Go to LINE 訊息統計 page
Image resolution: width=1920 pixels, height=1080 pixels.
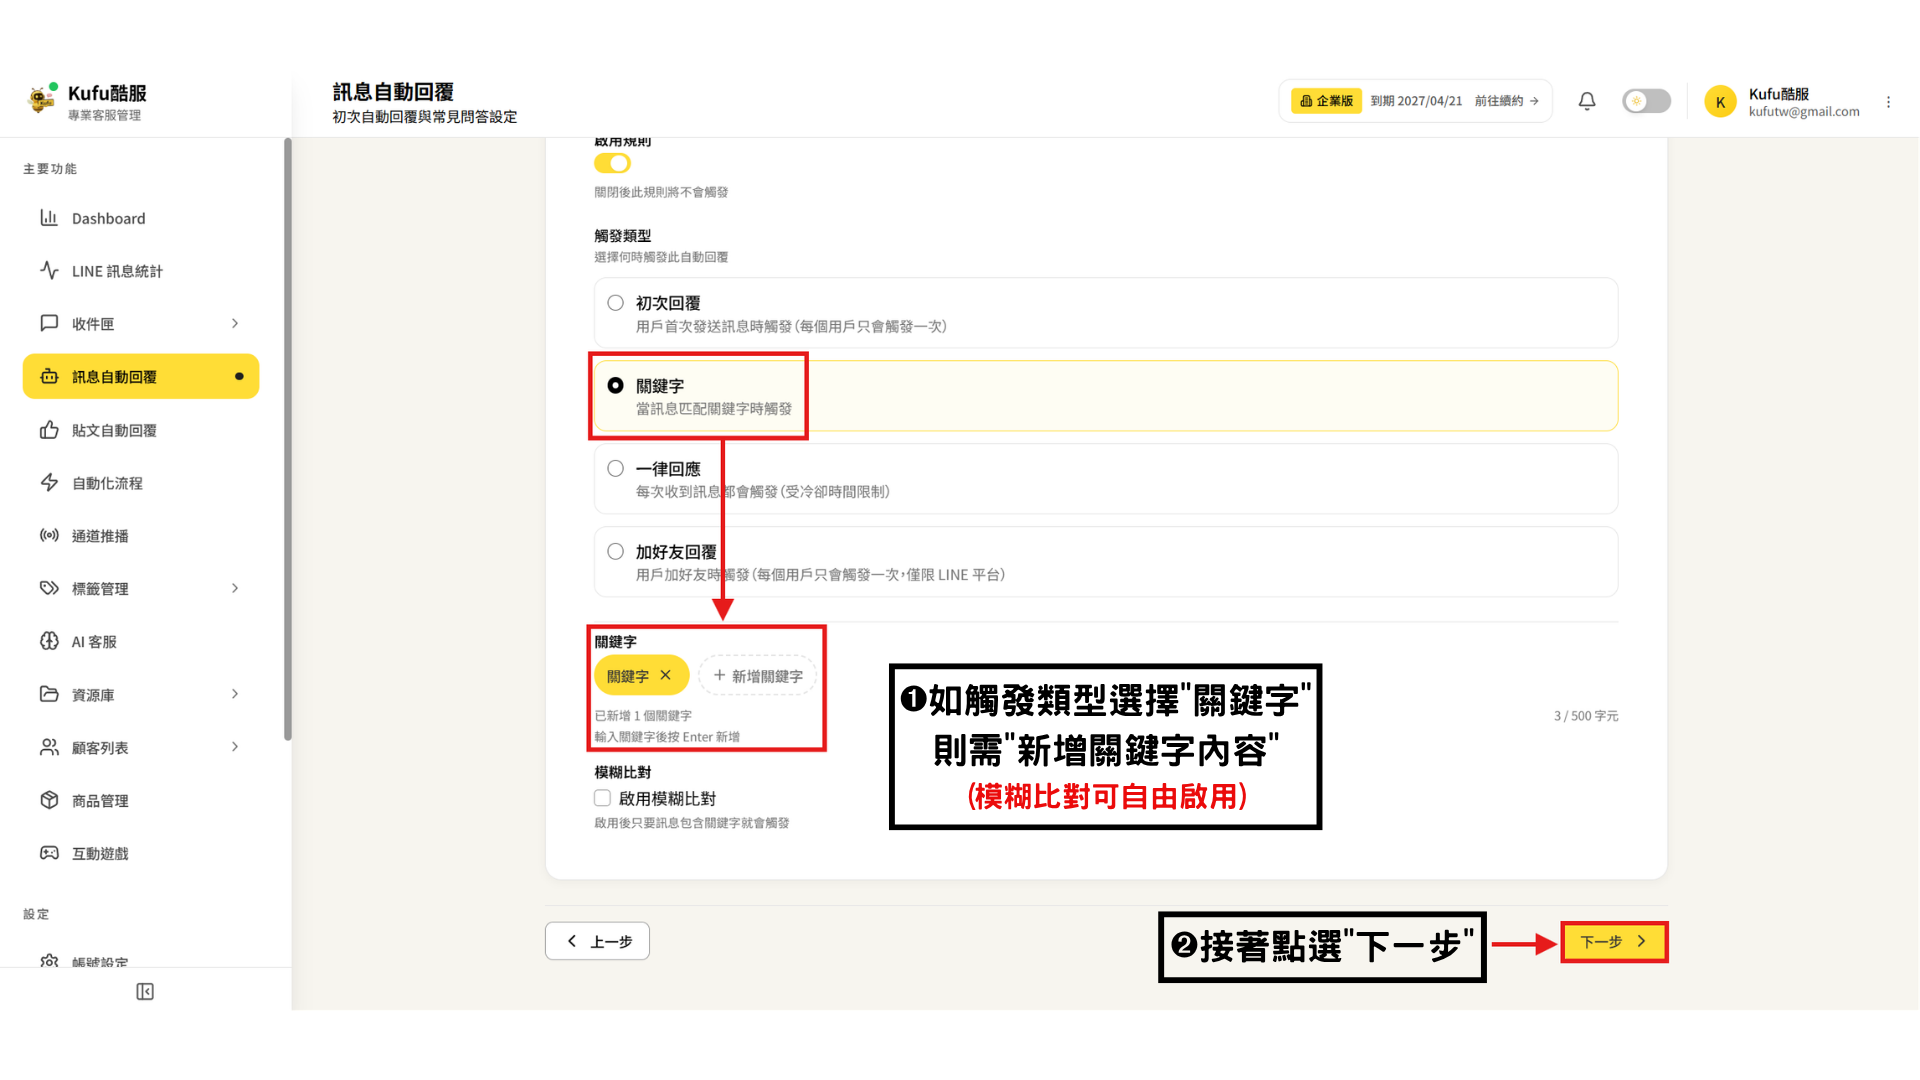141,271
